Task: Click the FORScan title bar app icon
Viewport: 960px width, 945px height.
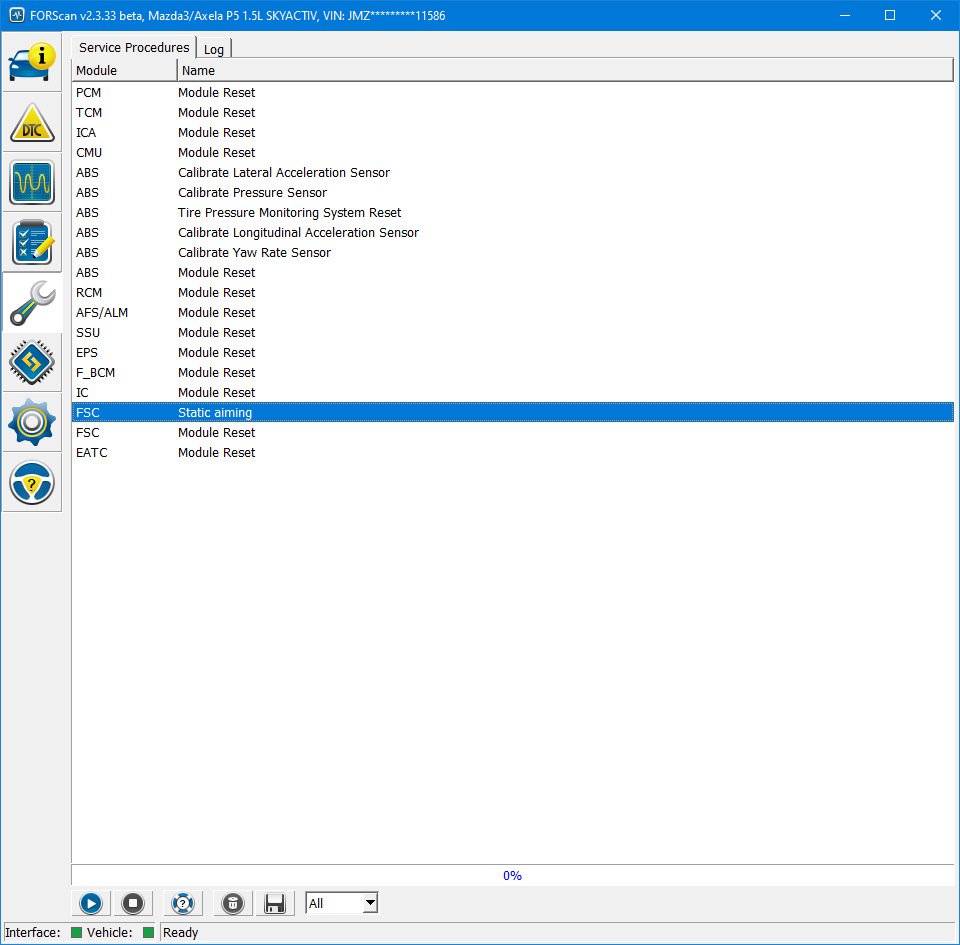Action: coord(17,15)
